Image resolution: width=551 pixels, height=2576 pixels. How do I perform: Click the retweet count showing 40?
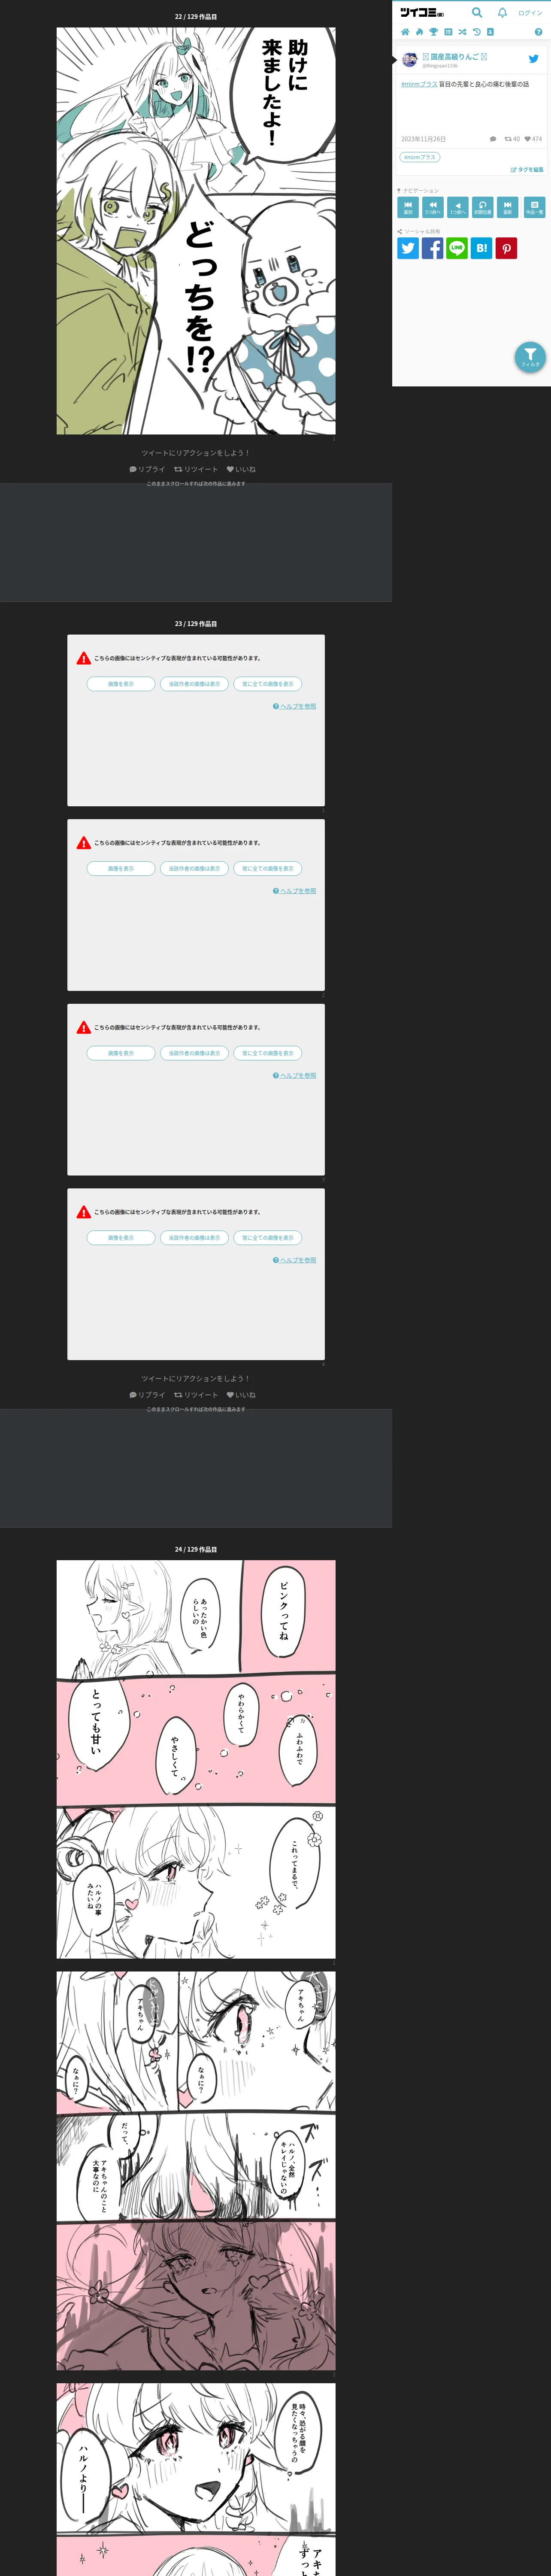[512, 139]
